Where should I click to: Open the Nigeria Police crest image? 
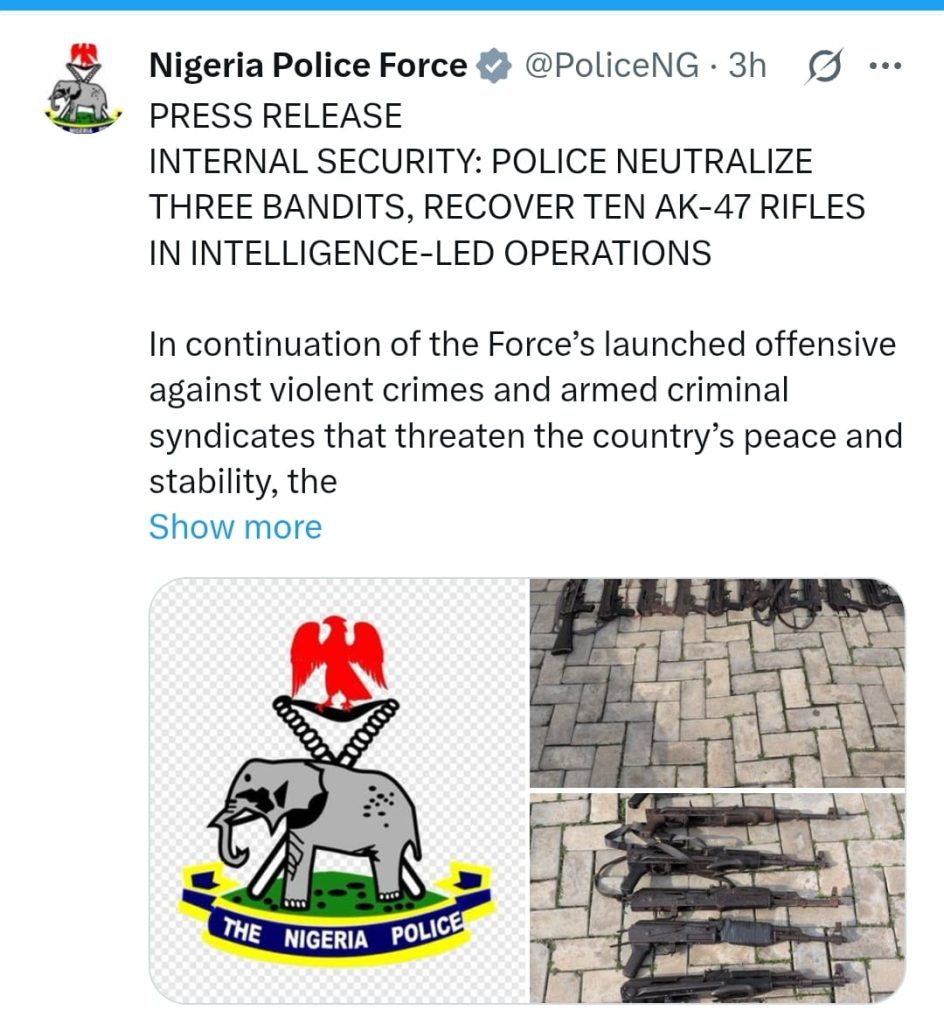point(338,790)
